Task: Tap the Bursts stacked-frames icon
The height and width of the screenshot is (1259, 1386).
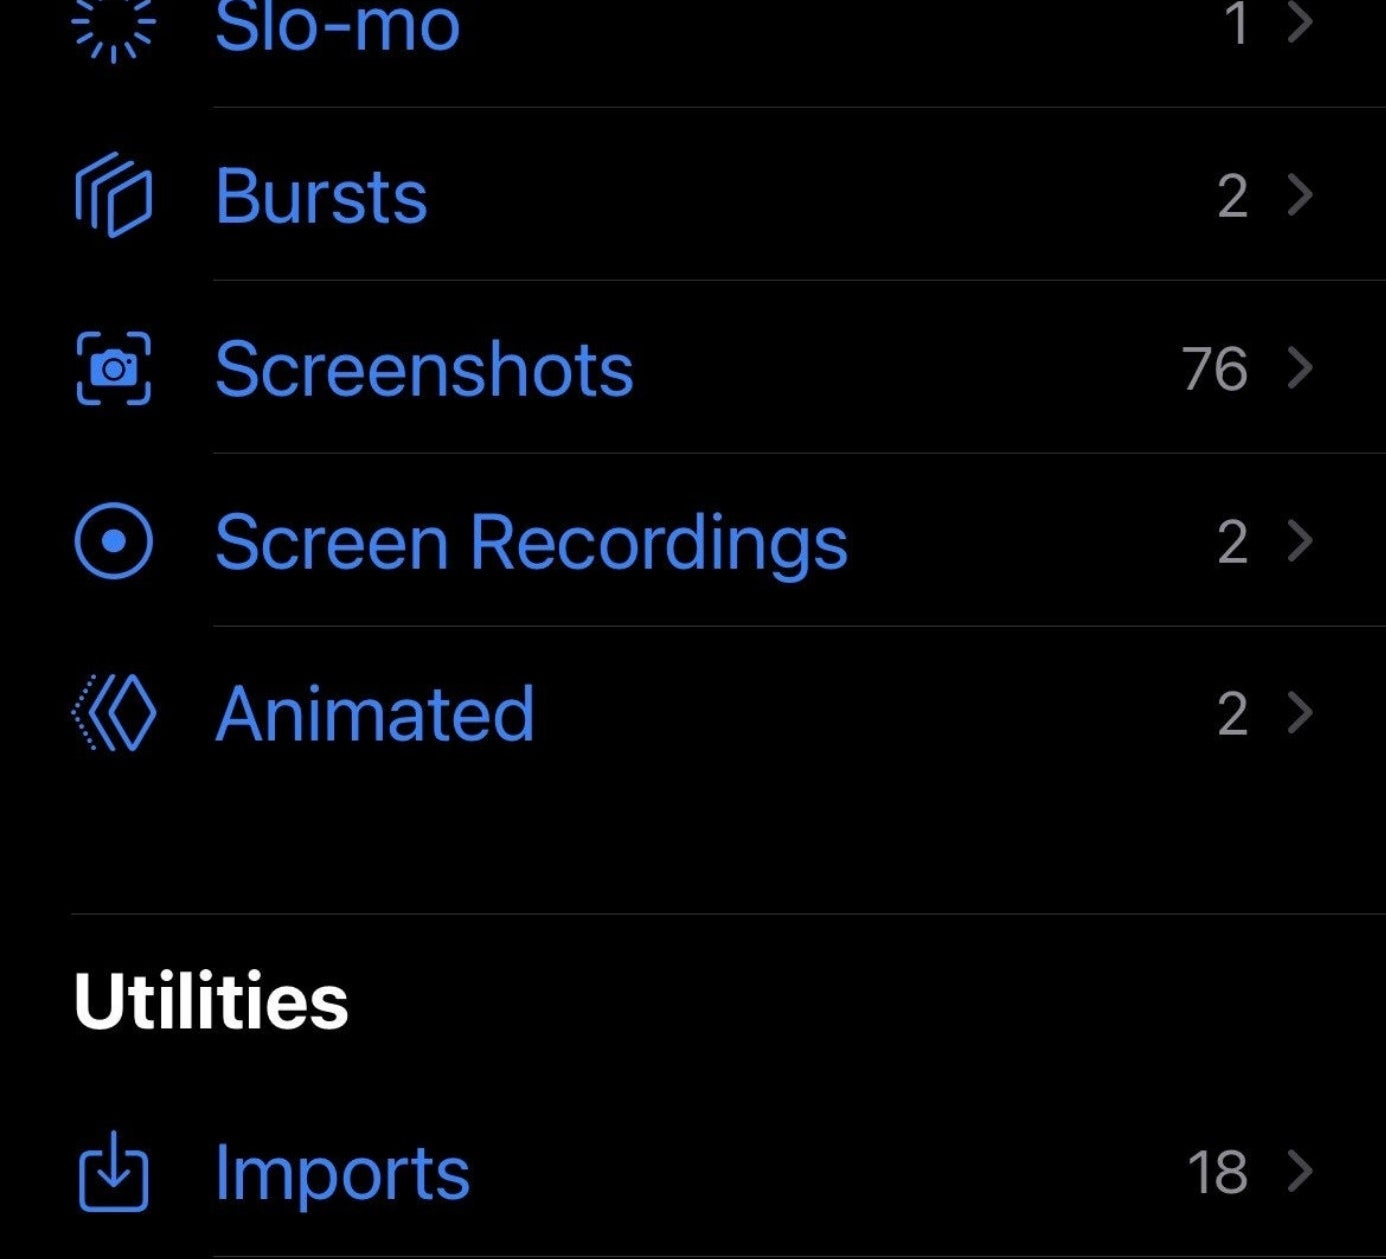Action: pos(114,195)
